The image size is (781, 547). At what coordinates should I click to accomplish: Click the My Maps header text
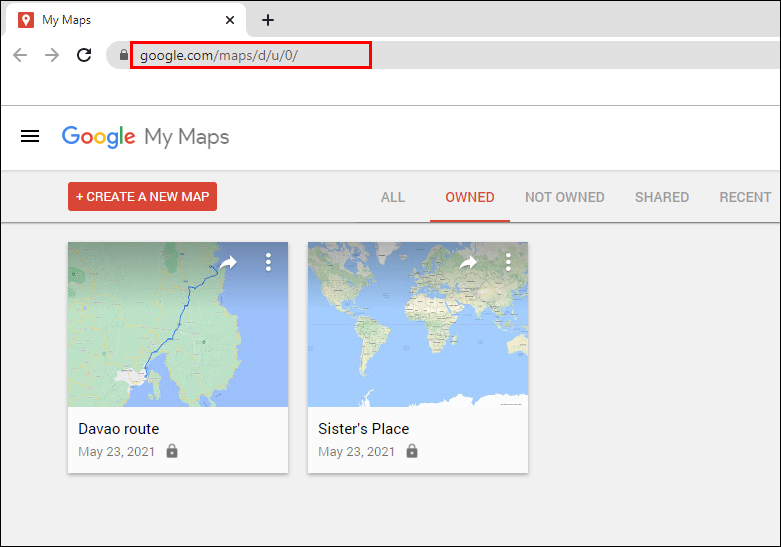point(187,137)
